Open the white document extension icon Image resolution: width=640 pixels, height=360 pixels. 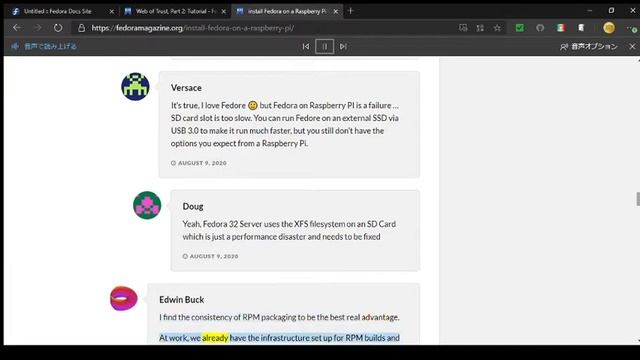[581, 28]
